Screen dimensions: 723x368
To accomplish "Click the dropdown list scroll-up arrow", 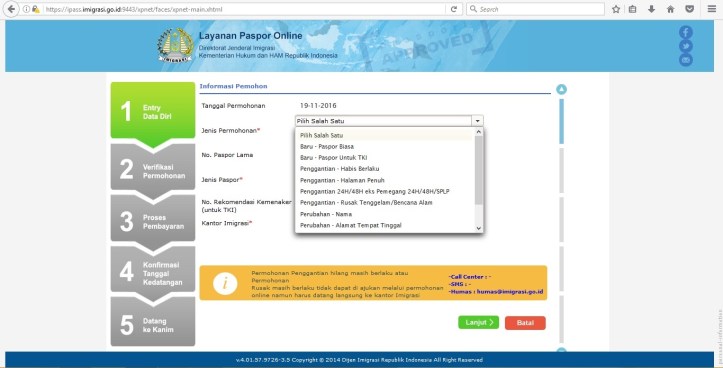I will 478,132.
